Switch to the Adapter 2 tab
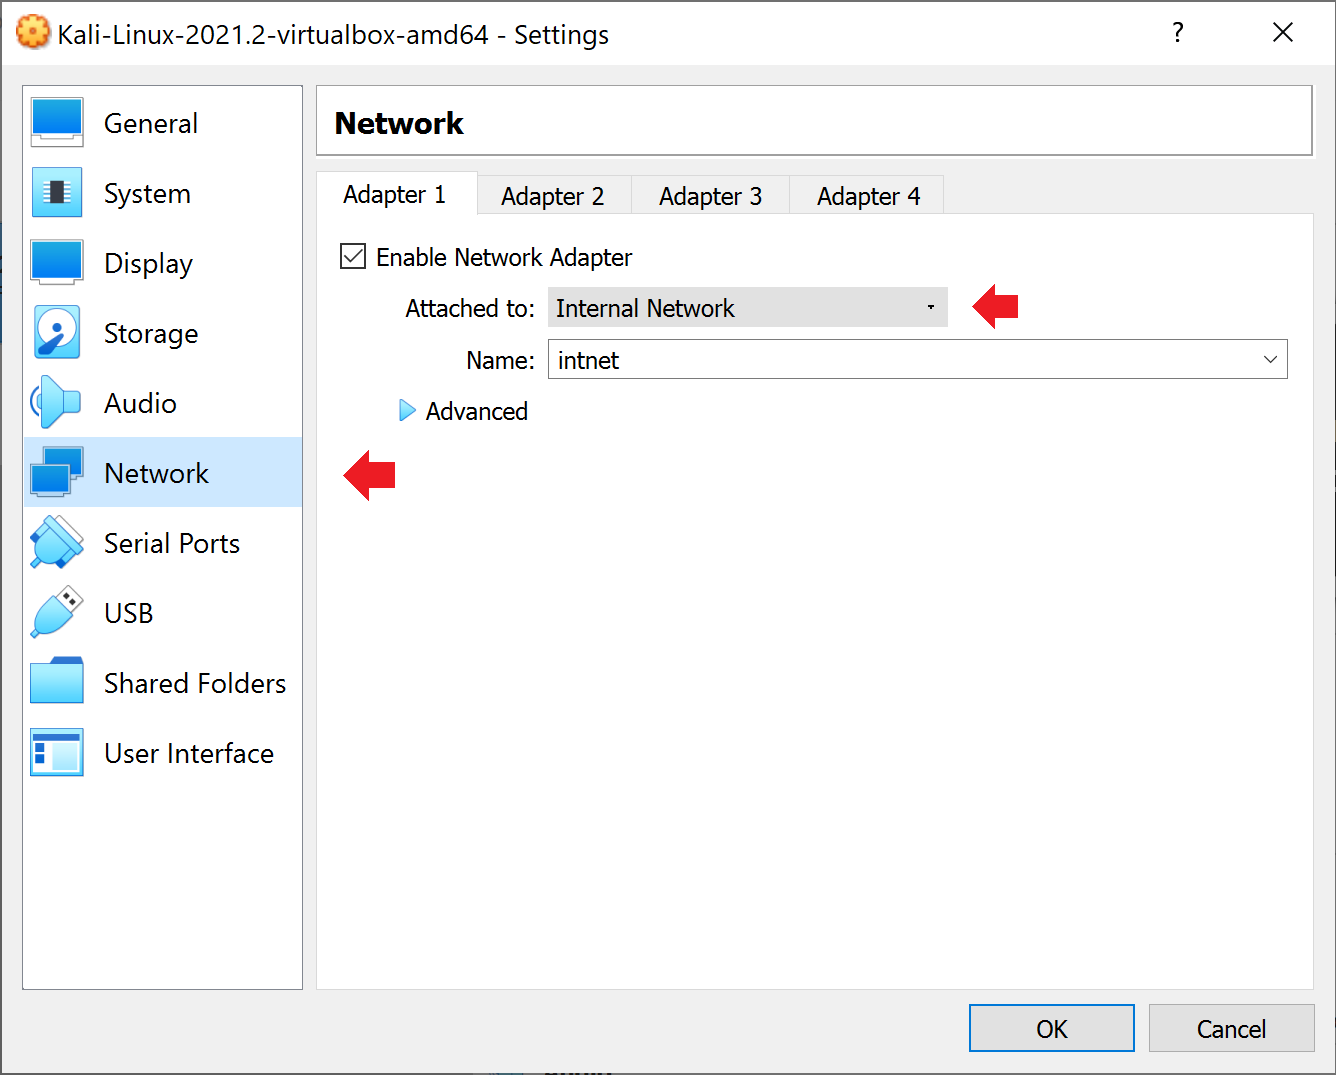The height and width of the screenshot is (1075, 1336). click(553, 196)
